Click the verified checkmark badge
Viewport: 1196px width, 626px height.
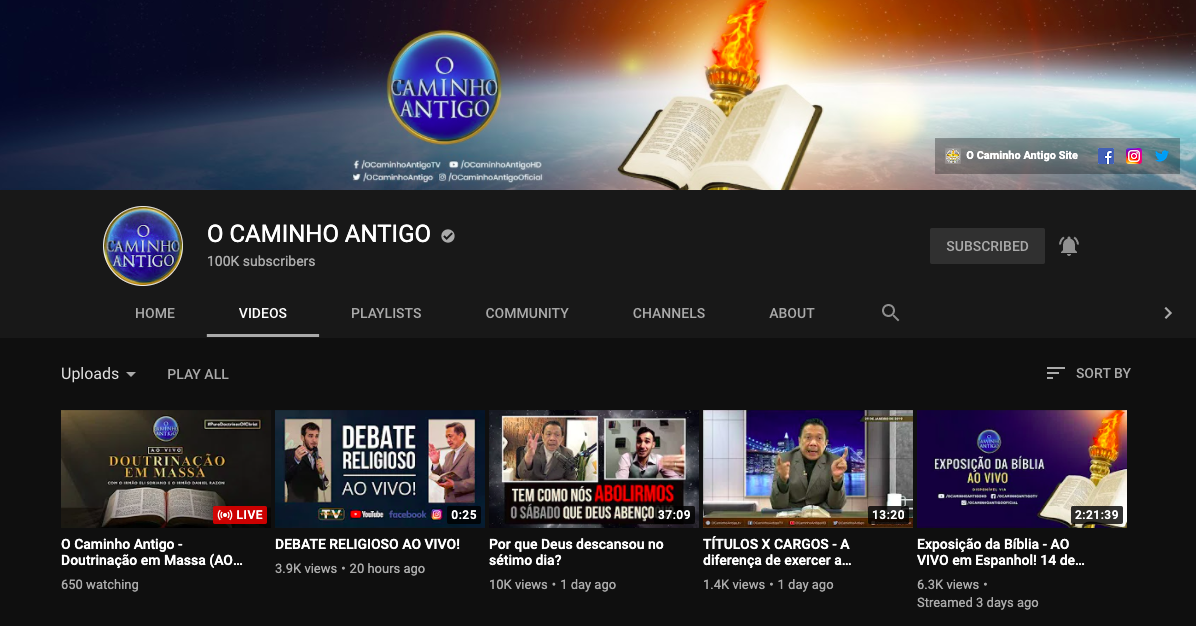point(448,236)
